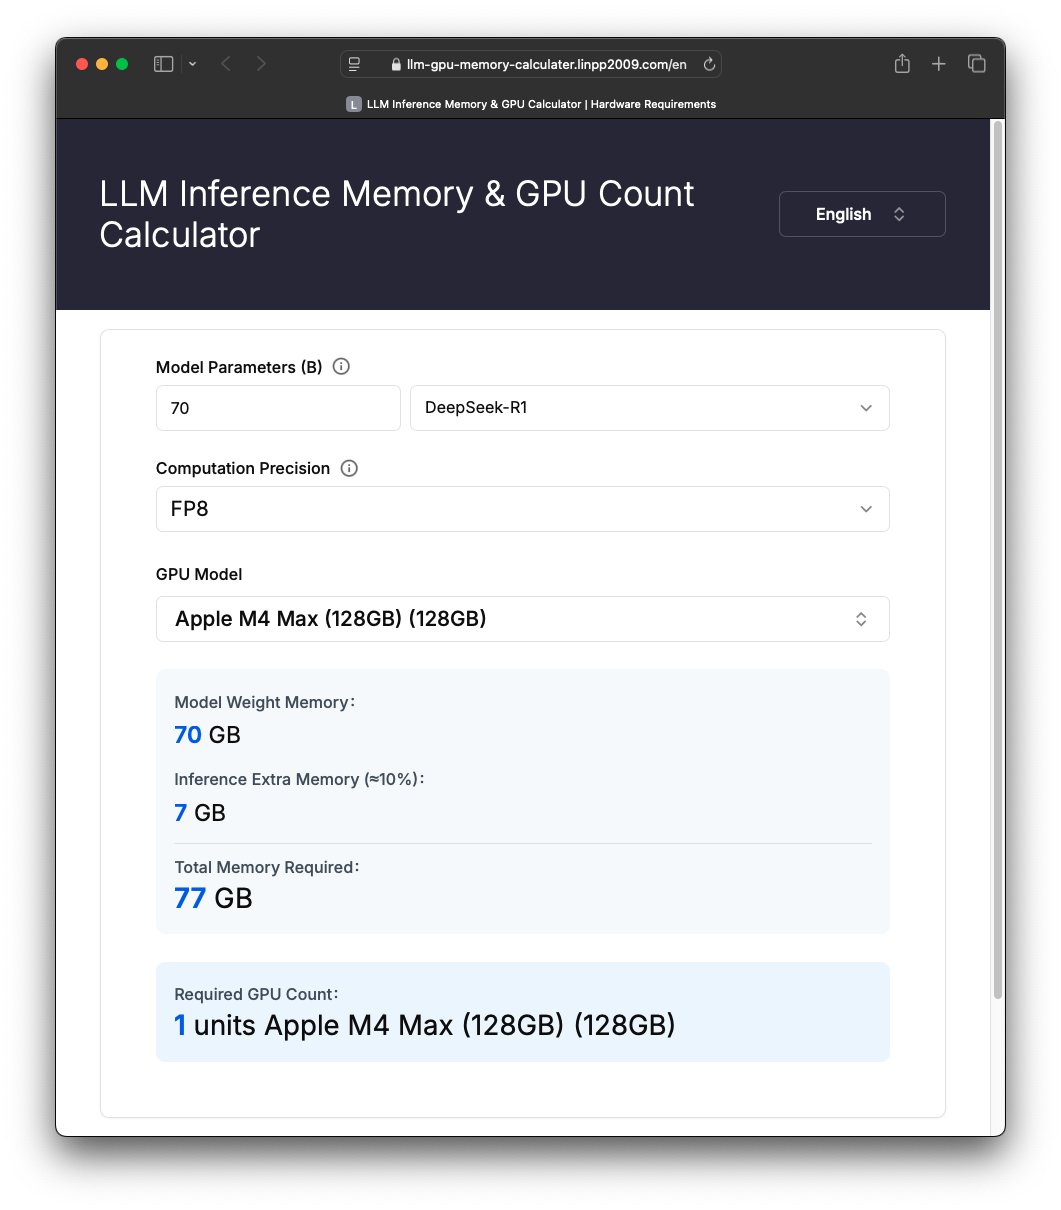Click the Computation Precision info icon
1061x1210 pixels.
pos(349,468)
